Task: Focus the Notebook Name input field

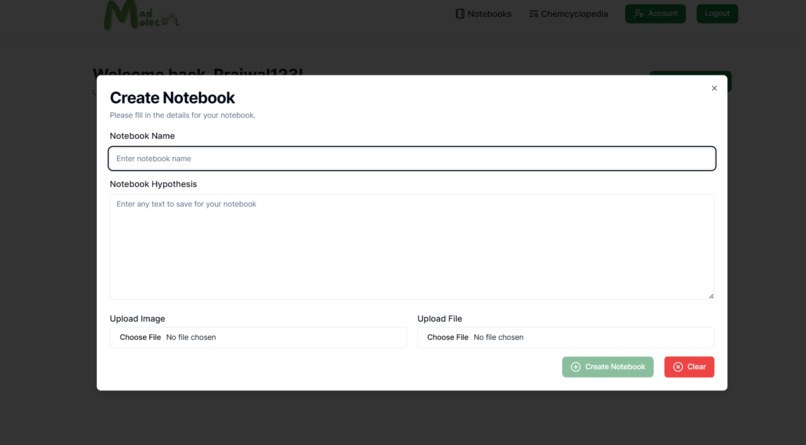Action: click(x=412, y=158)
